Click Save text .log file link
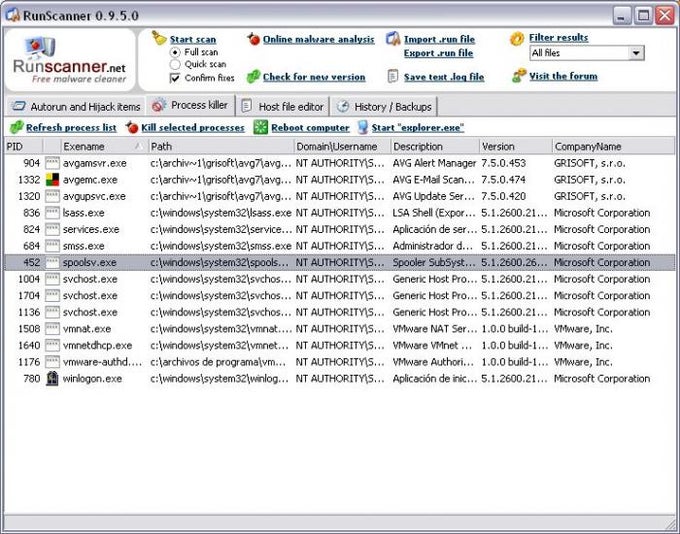The height and width of the screenshot is (534, 680). [x=444, y=77]
